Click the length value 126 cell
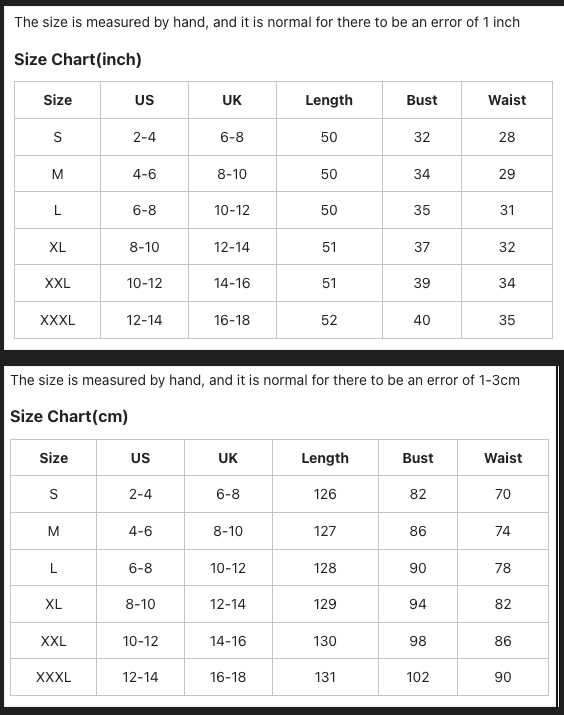564x715 pixels. [x=325, y=494]
